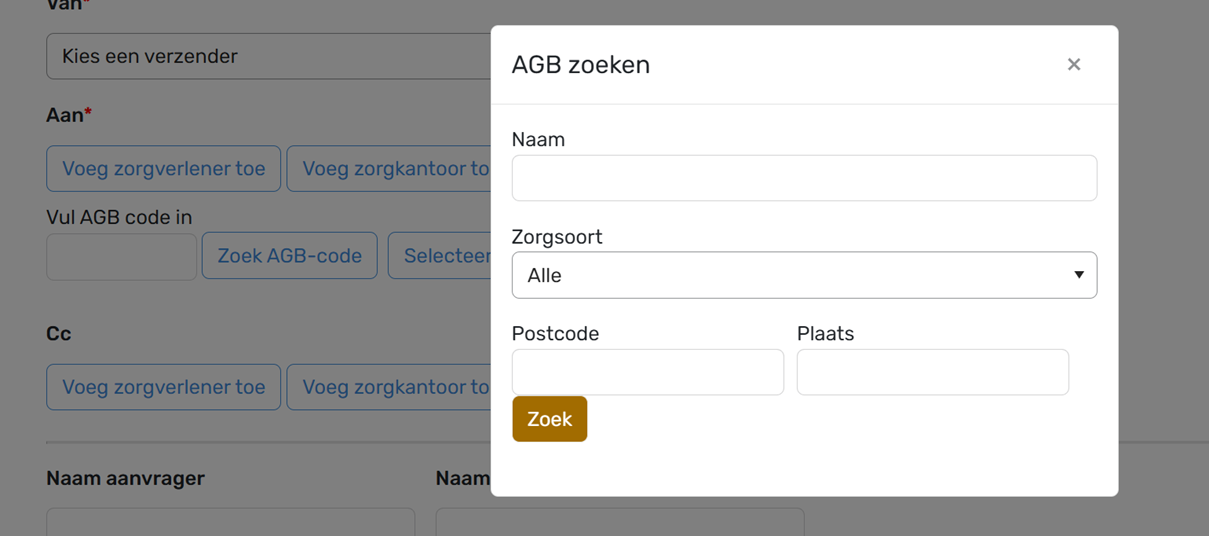Click the Postcode label in dialog
Viewport: 1209px width, 536px height.
point(555,334)
